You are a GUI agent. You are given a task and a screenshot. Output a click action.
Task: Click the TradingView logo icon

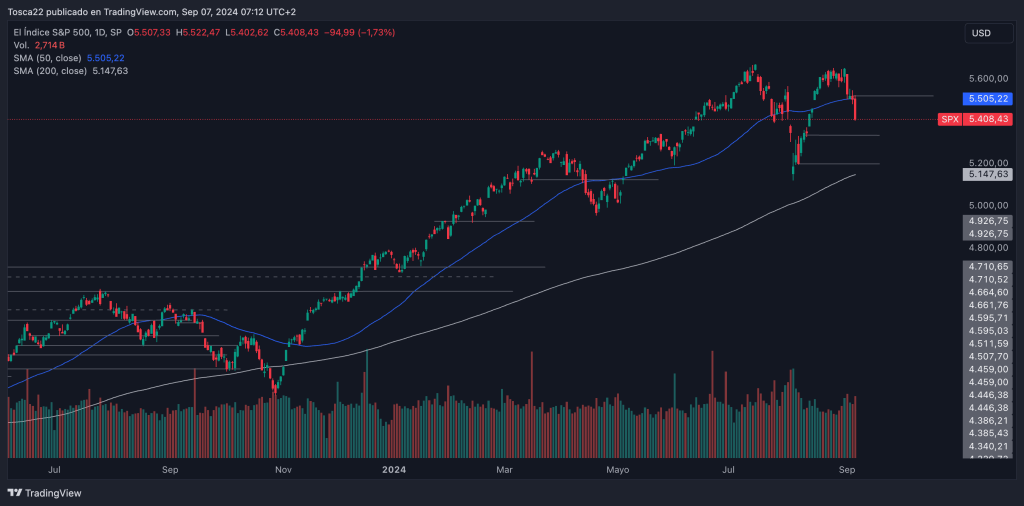coord(14,493)
